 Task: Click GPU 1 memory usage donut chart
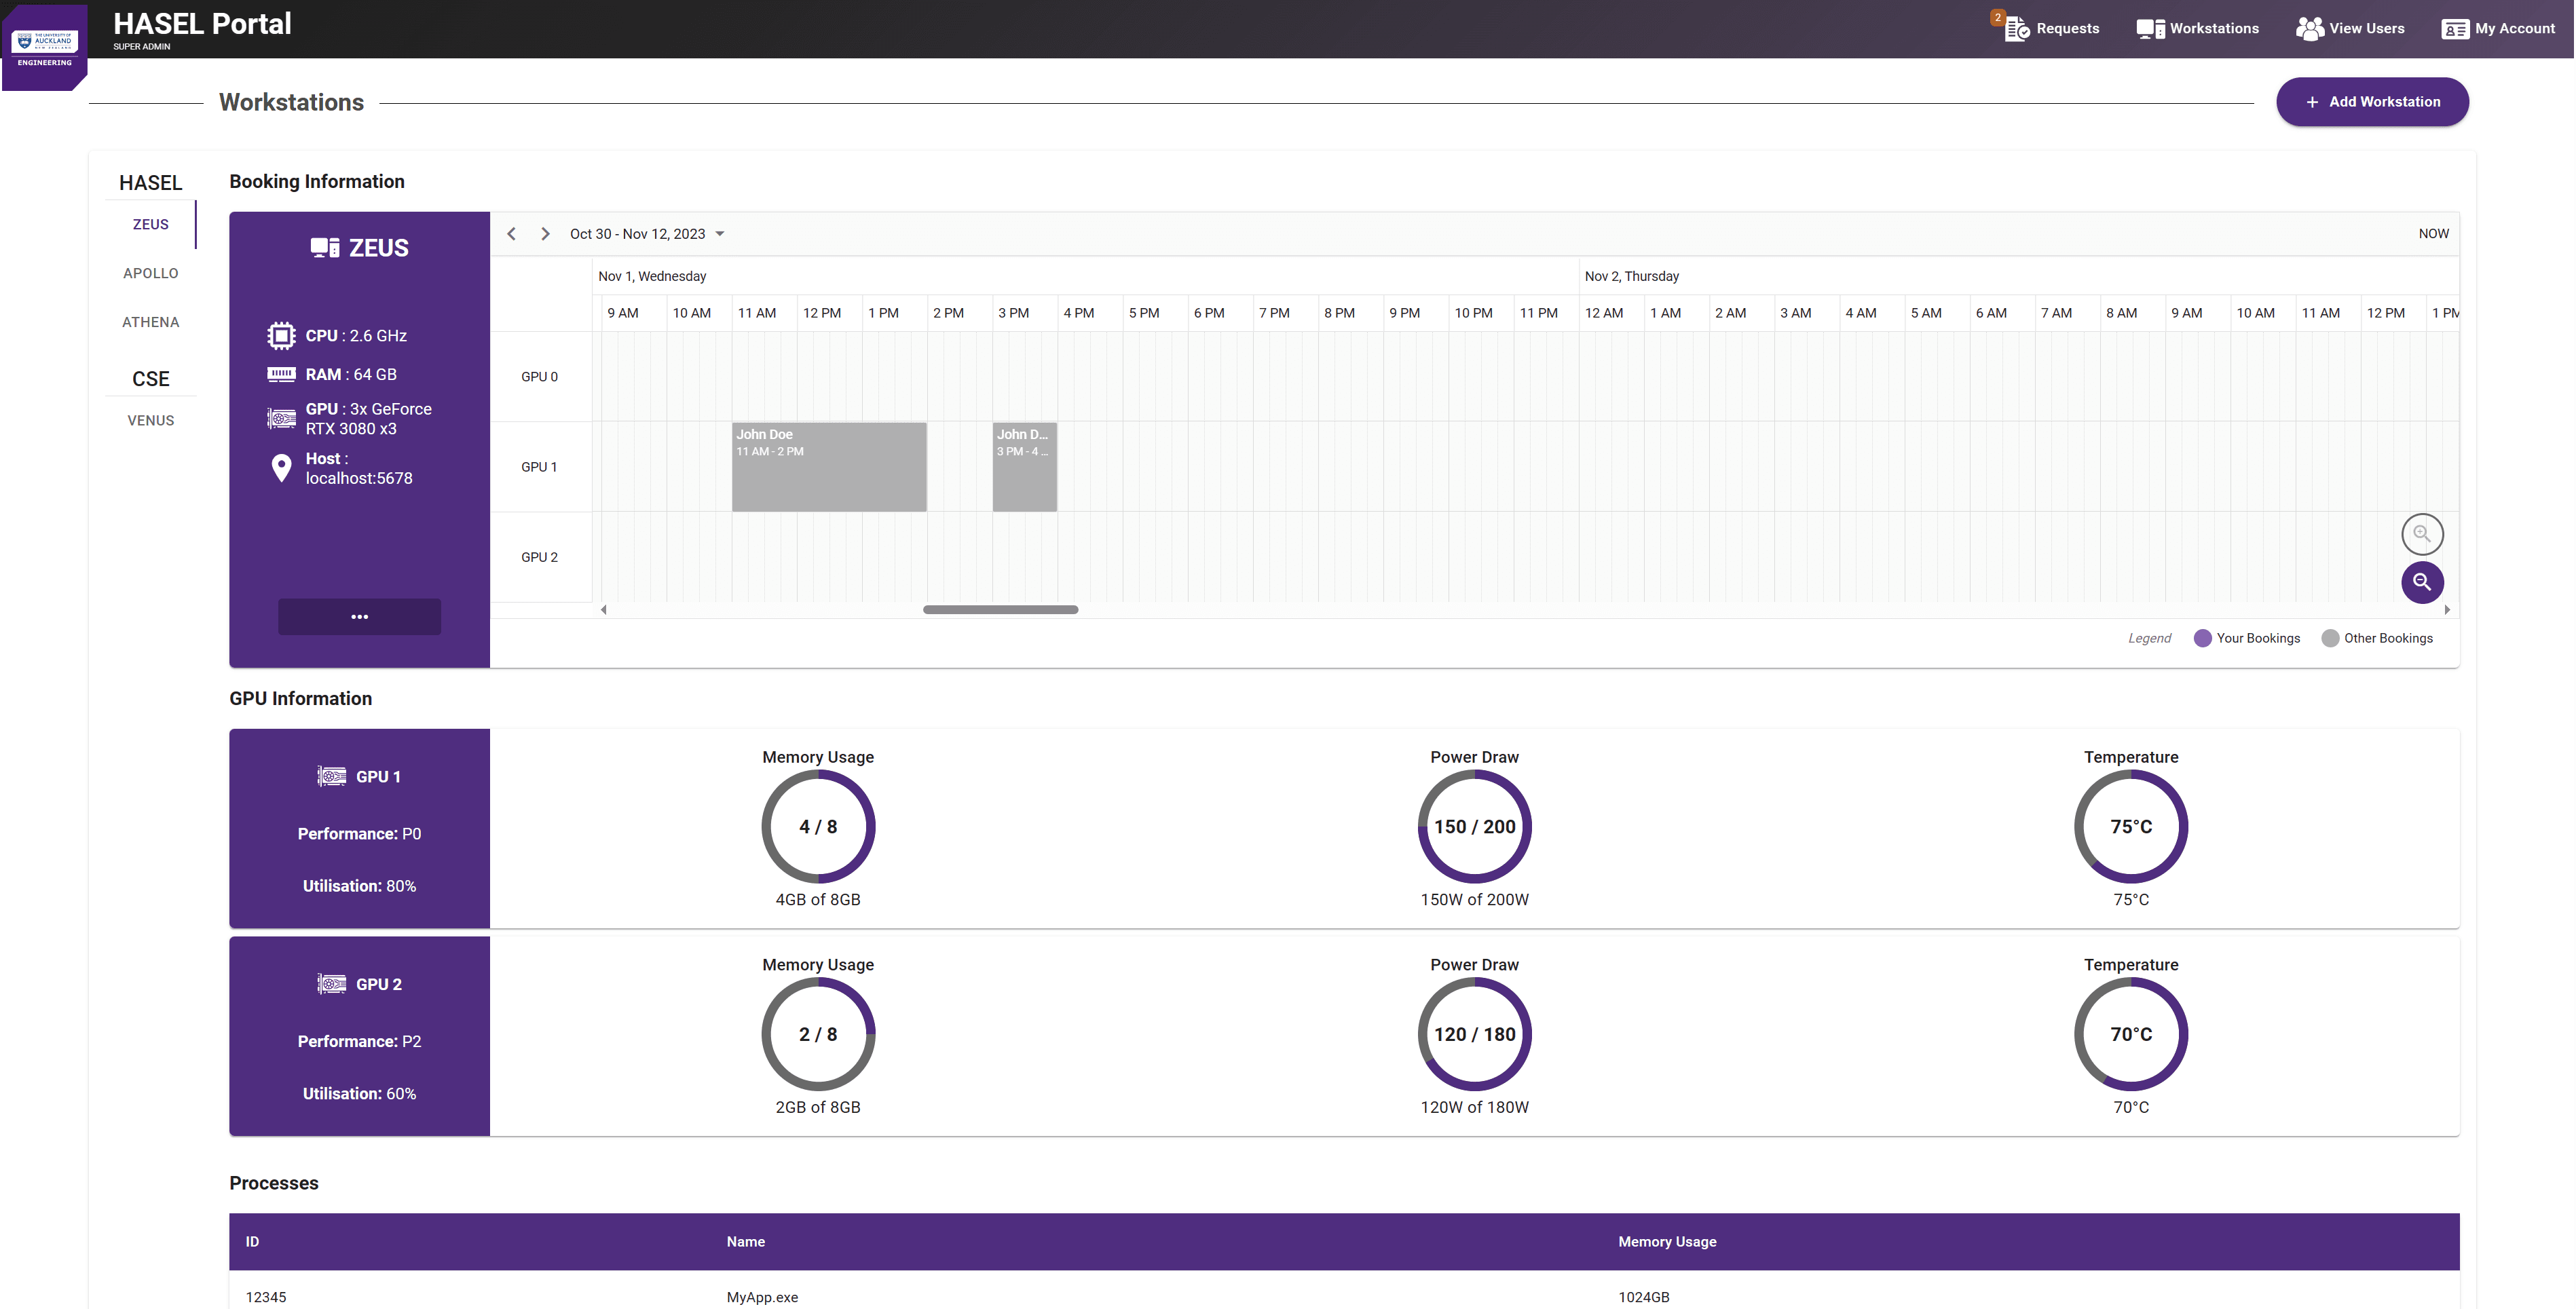(818, 824)
